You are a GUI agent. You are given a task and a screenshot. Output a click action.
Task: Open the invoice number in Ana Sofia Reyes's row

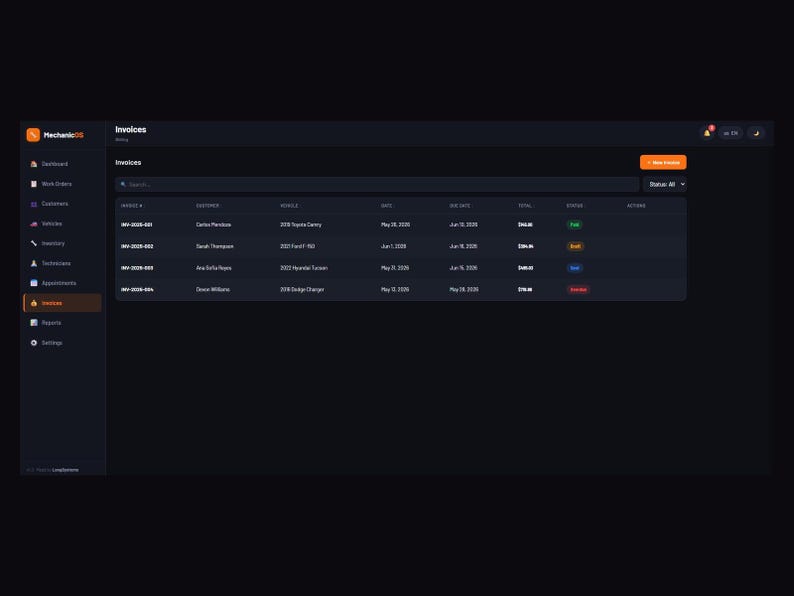tap(137, 268)
